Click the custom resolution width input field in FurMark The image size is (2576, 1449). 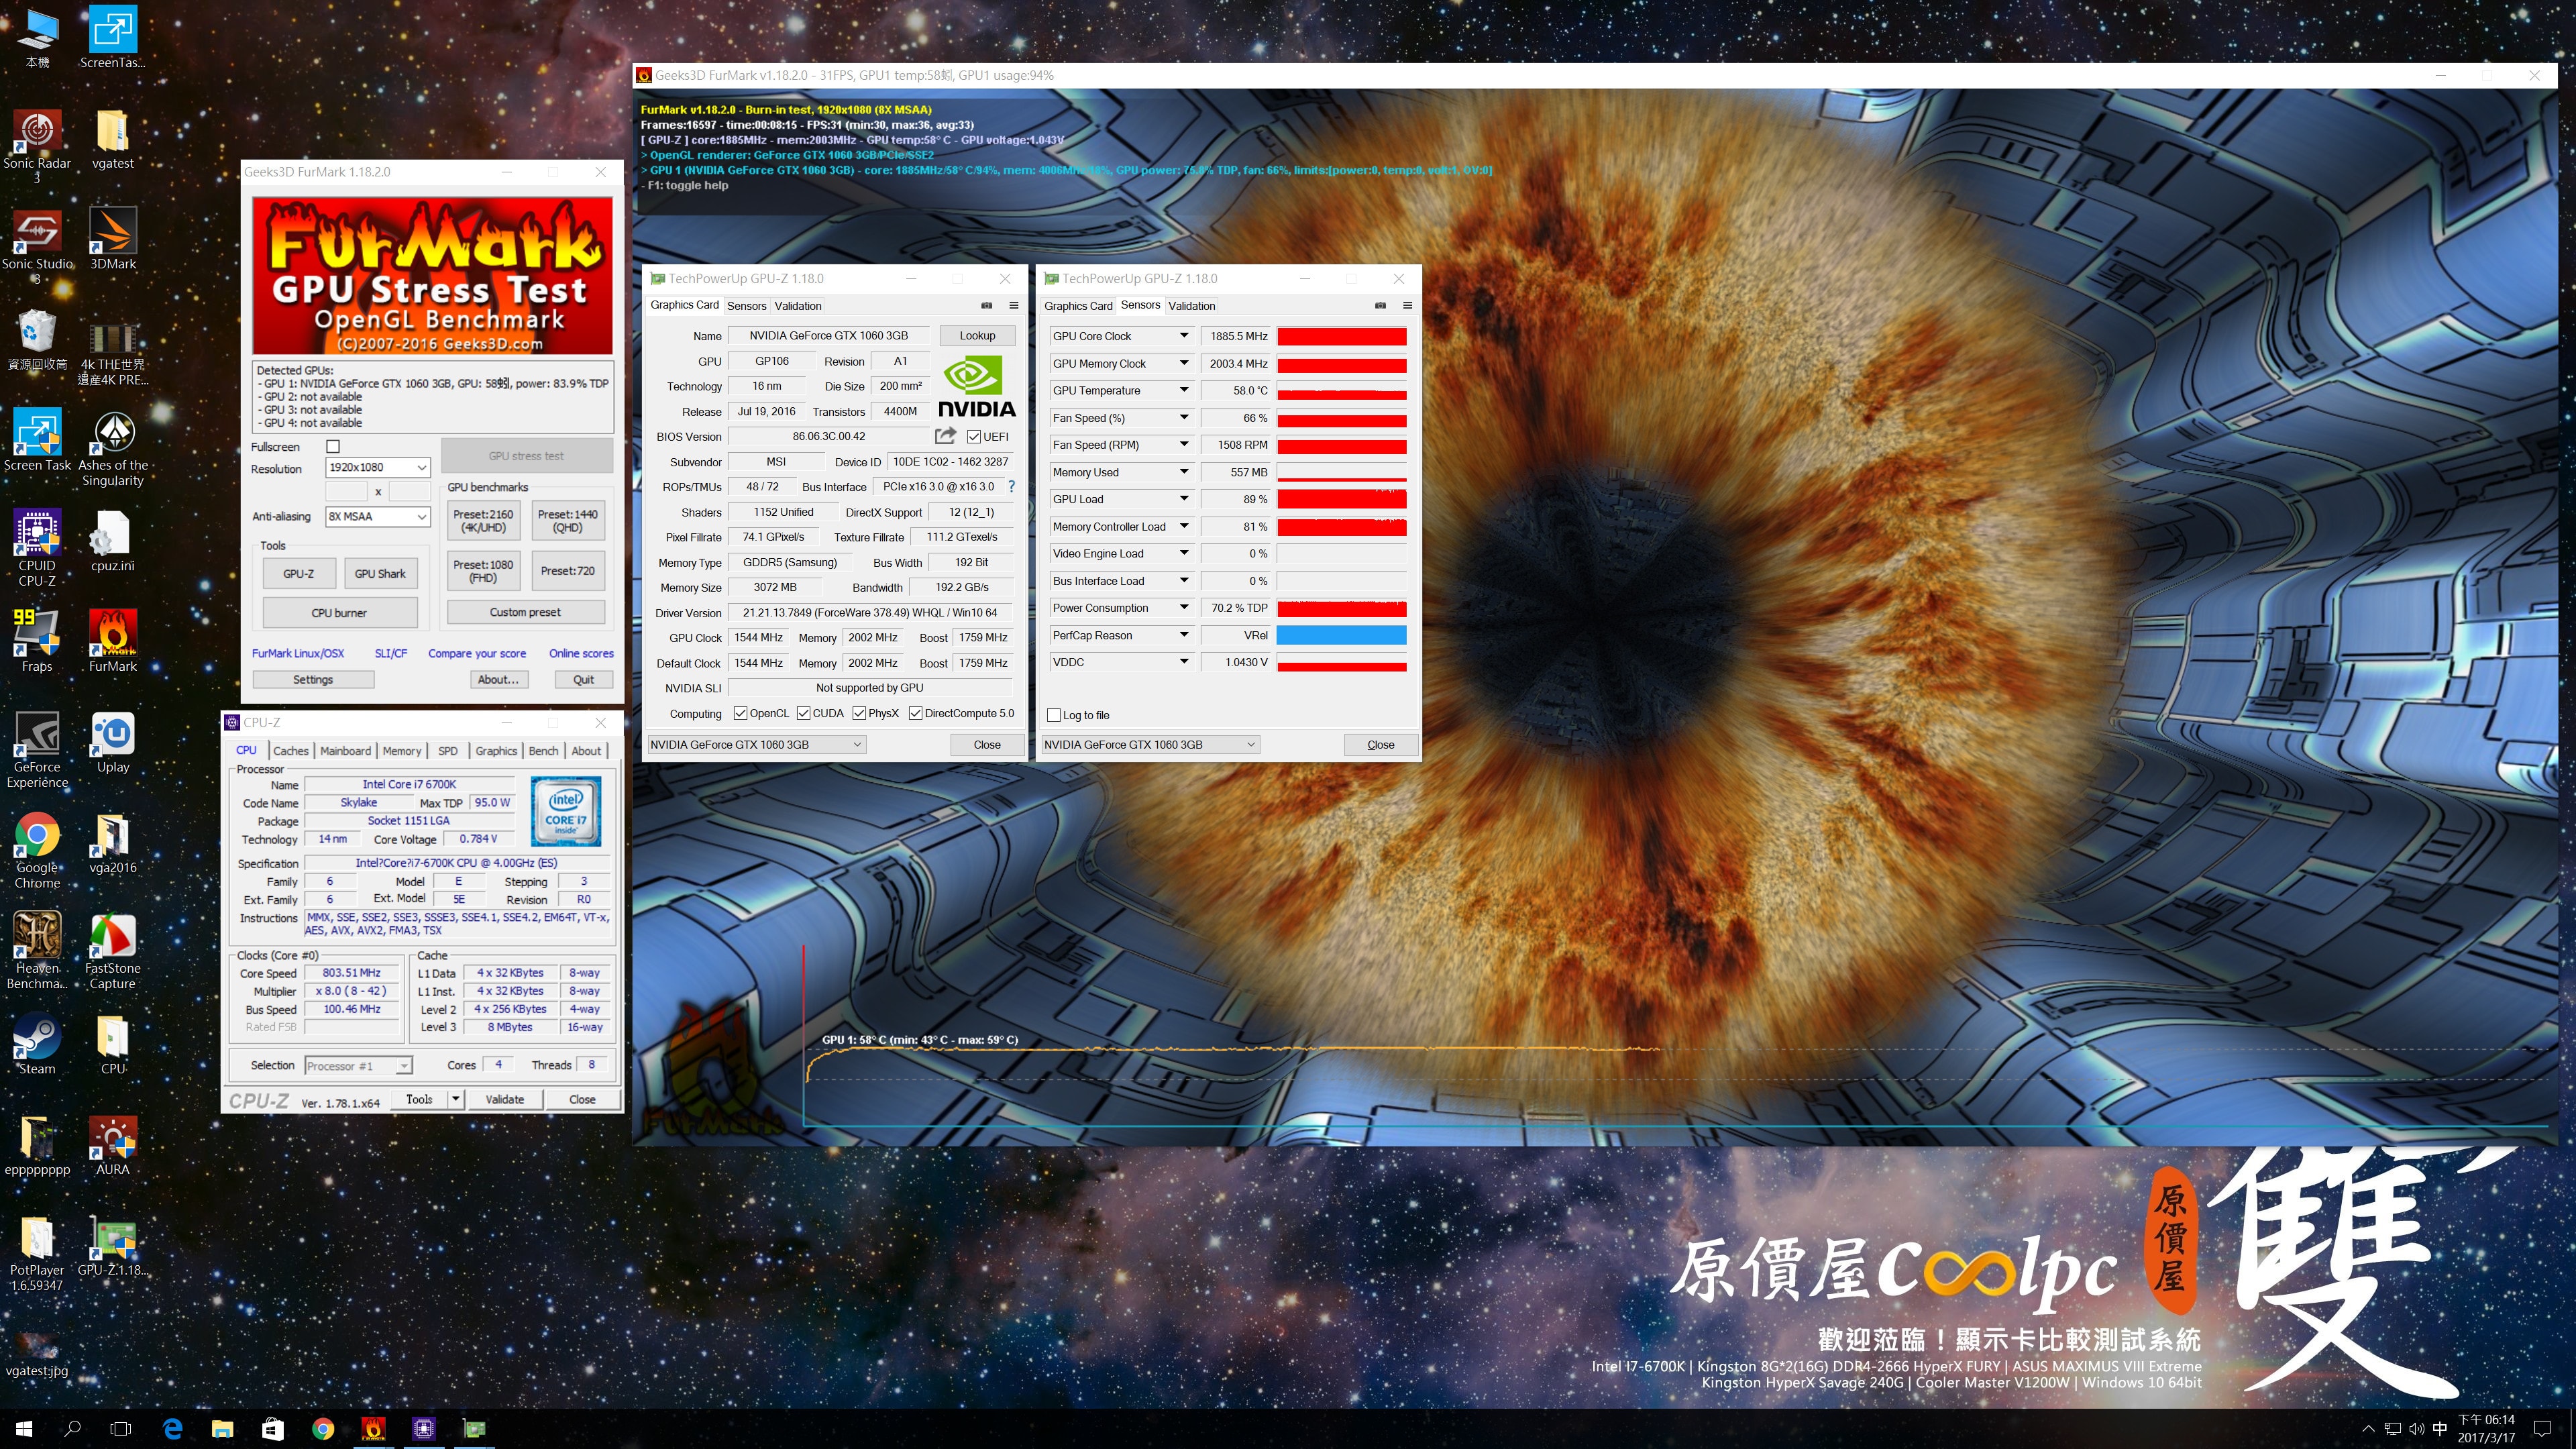coord(347,491)
